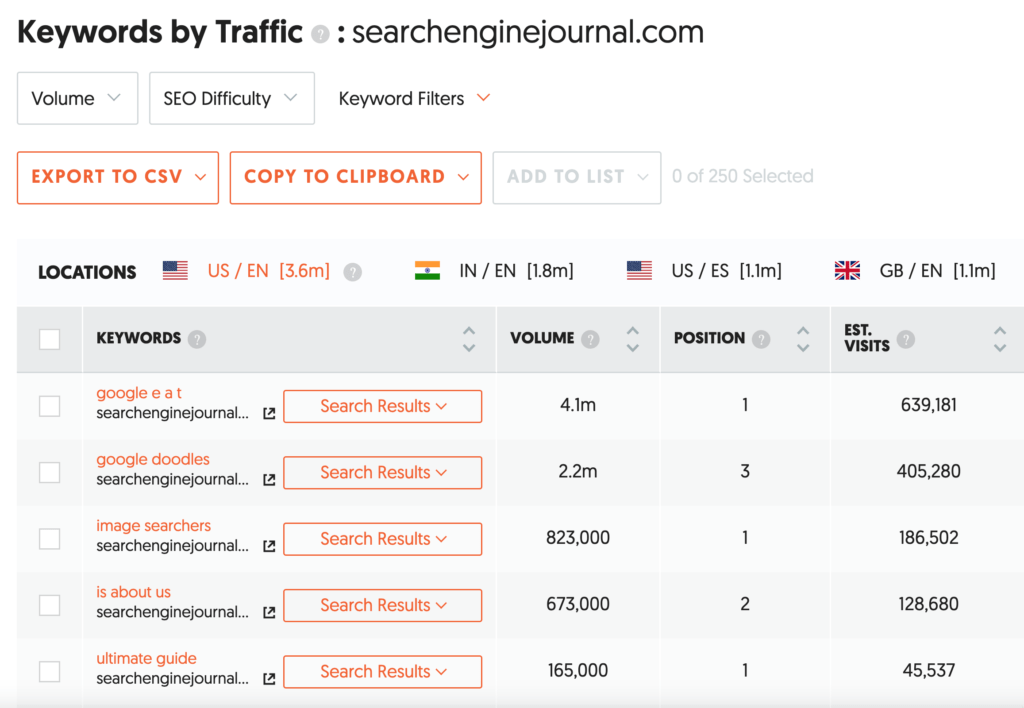Open the Keyword Filters dropdown
The height and width of the screenshot is (708, 1024).
(x=414, y=98)
